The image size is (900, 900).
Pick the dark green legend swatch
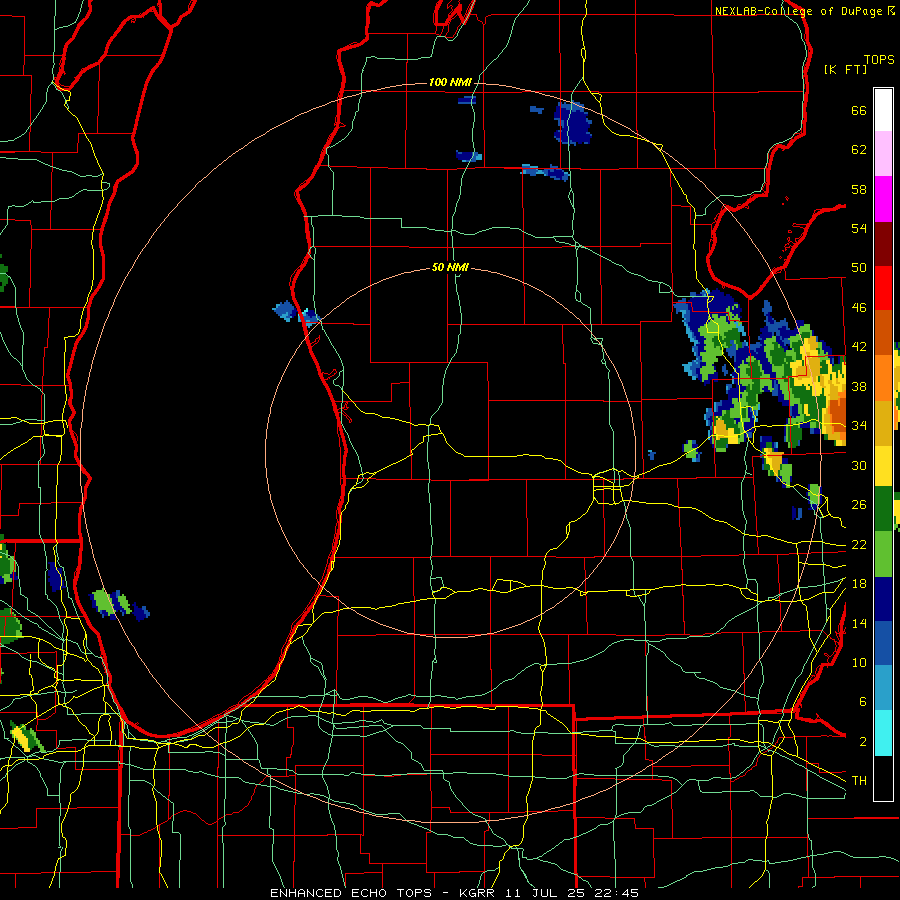click(883, 509)
